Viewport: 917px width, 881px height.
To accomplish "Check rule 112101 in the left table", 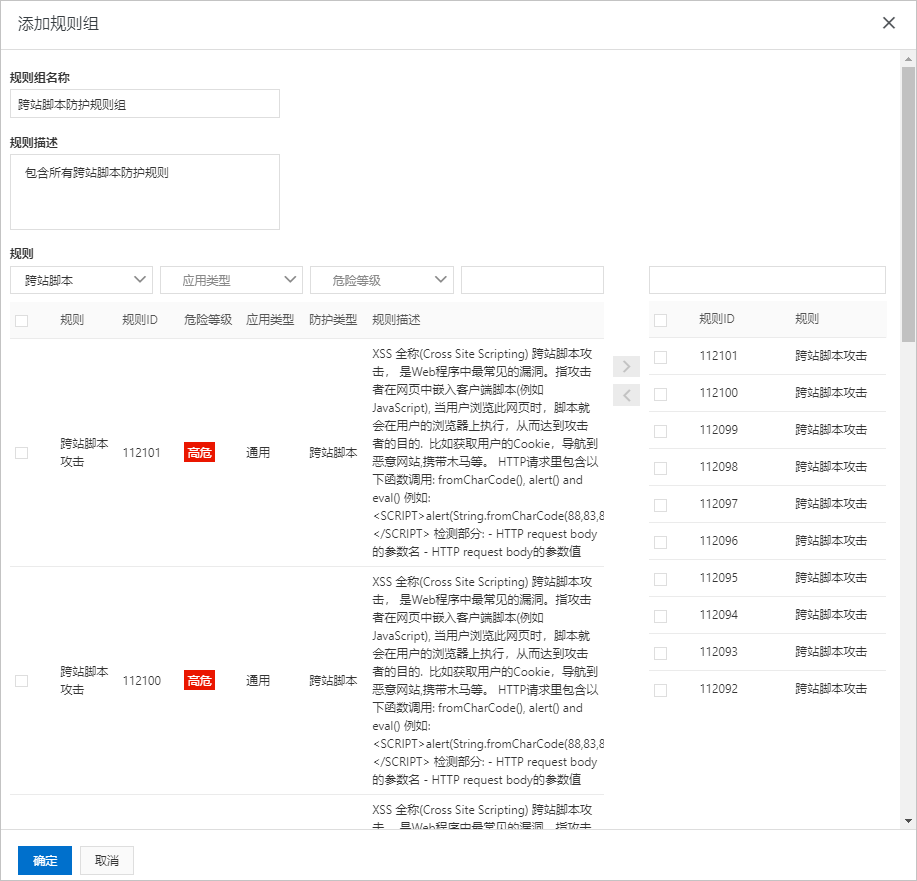I will pos(22,453).
